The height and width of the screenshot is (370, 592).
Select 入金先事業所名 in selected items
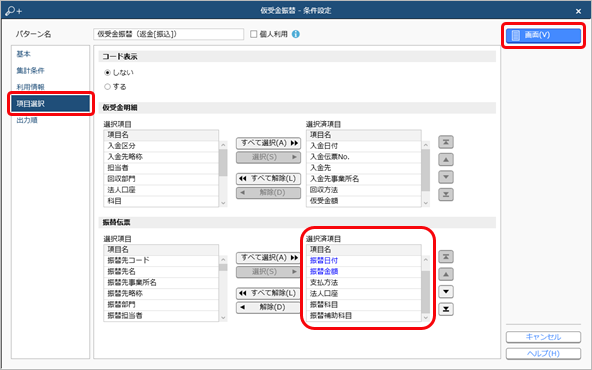(x=364, y=179)
